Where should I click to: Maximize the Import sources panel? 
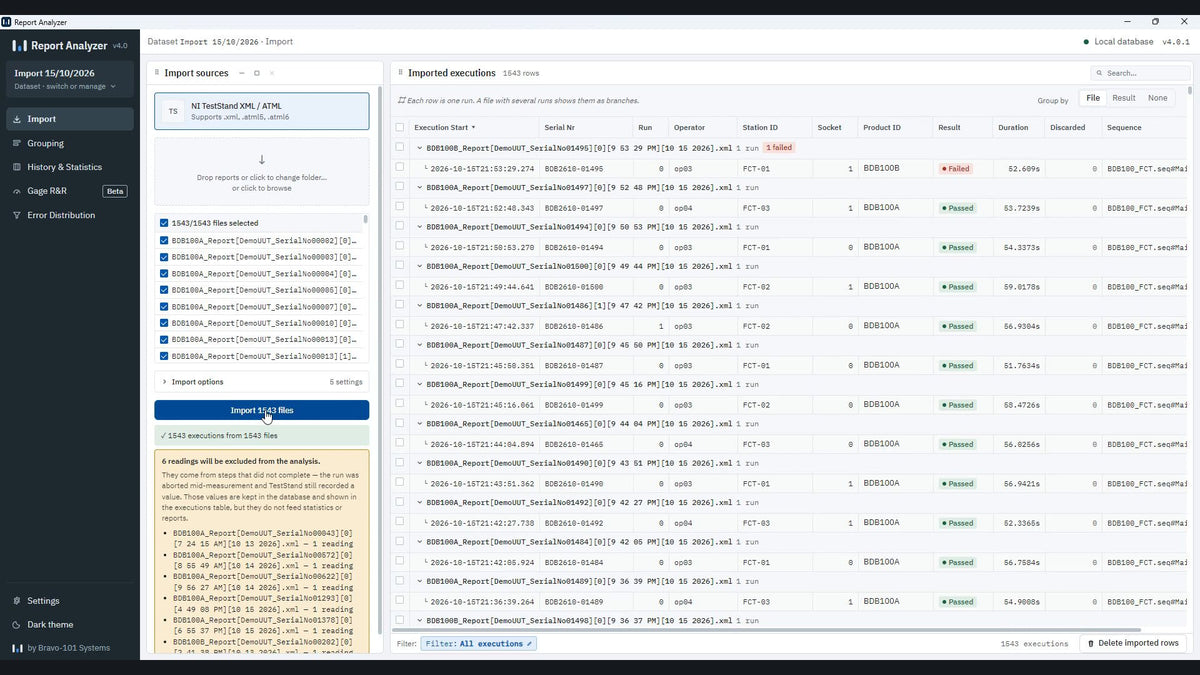257,73
